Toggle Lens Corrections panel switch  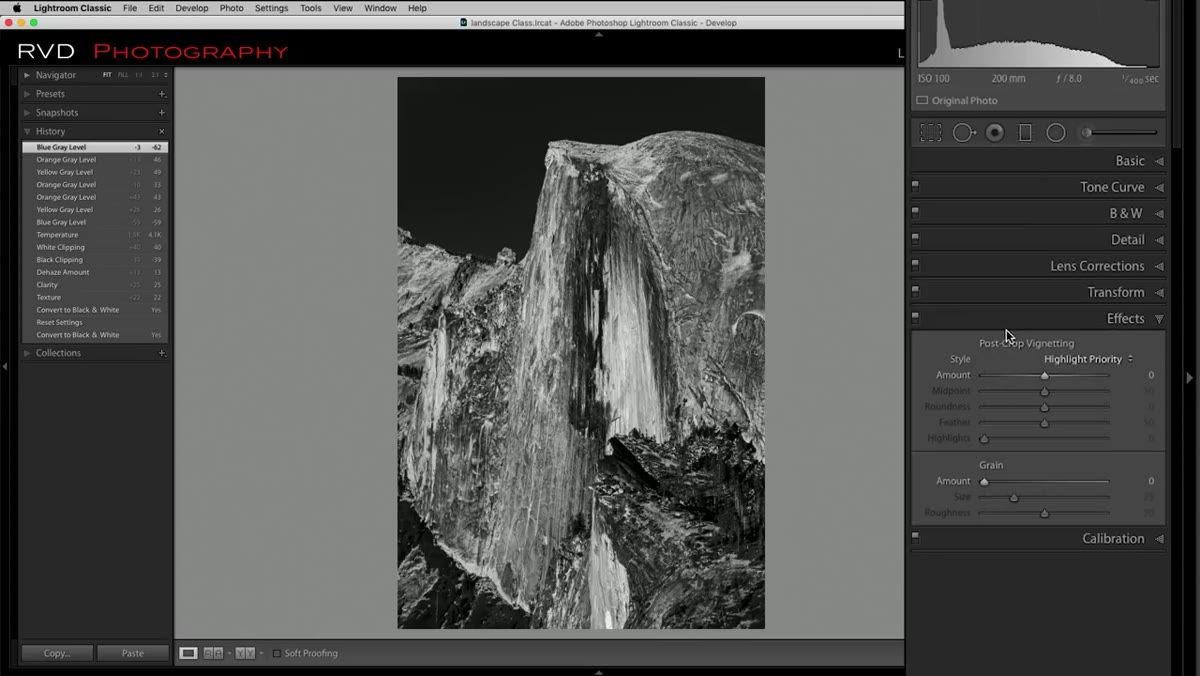(915, 264)
